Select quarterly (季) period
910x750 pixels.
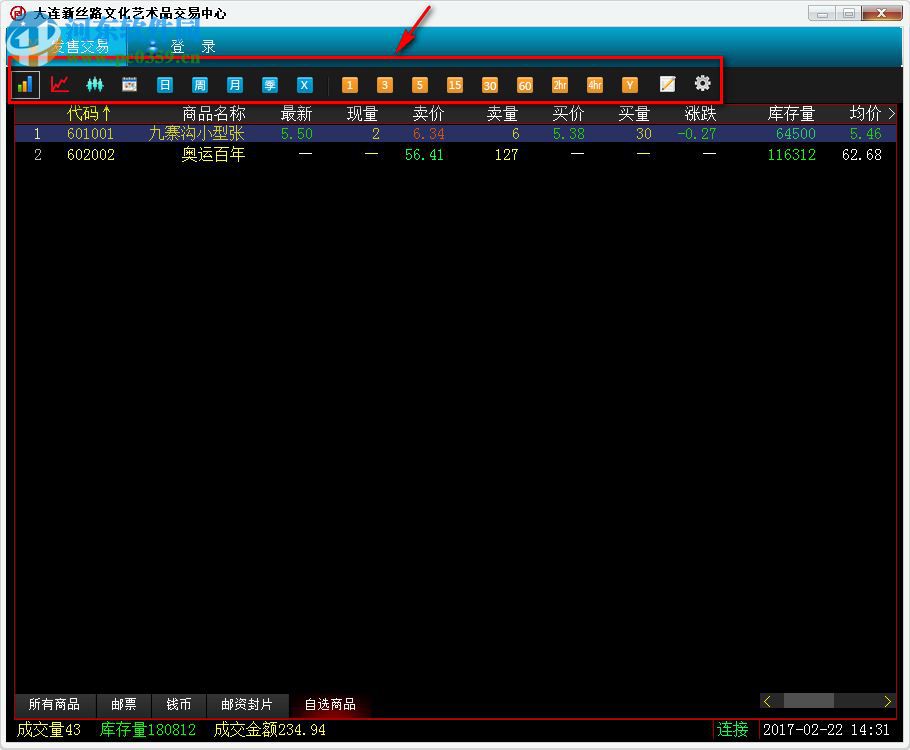point(269,85)
